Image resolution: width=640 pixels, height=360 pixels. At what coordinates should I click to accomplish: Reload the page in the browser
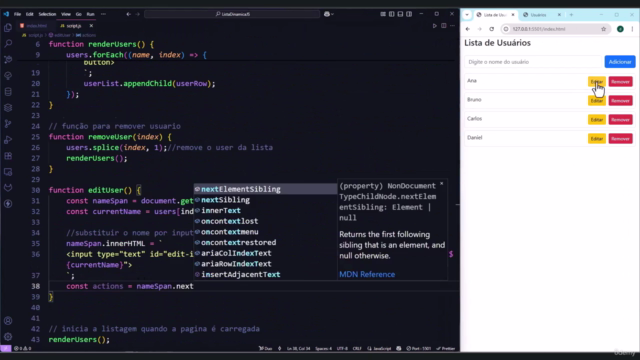pos(491,29)
